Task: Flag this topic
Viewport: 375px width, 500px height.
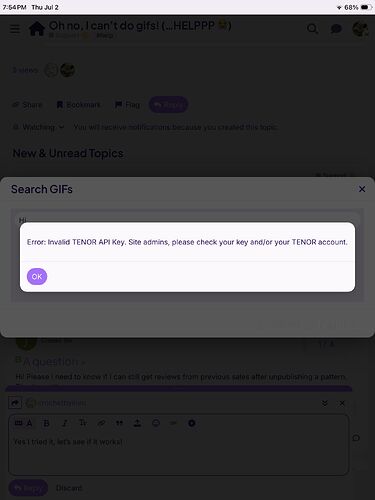Action: pyautogui.click(x=127, y=105)
